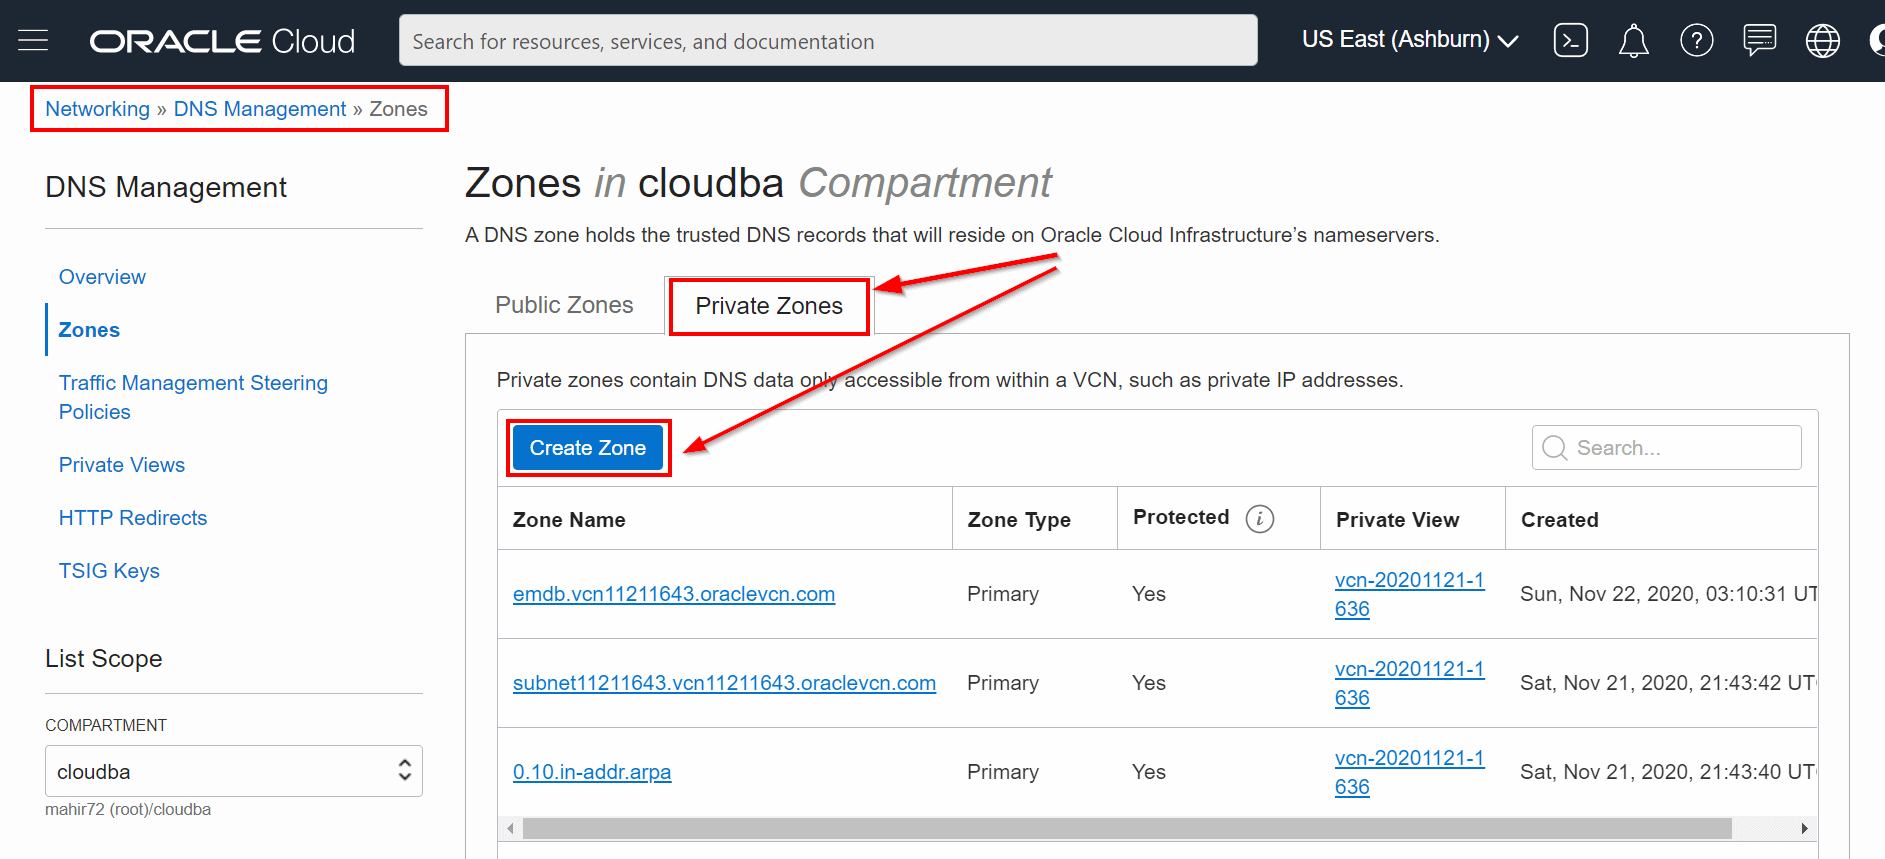The height and width of the screenshot is (859, 1885).
Task: Click the Create Zone button
Action: (588, 448)
